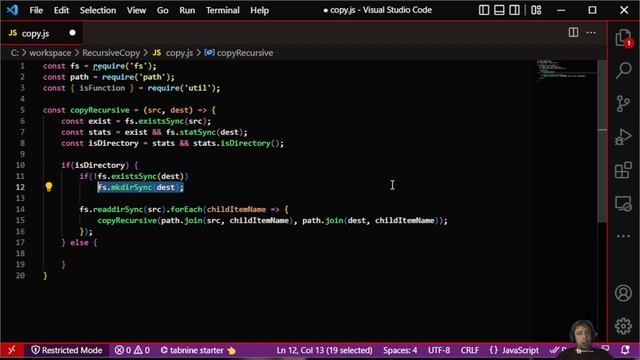Open the Help menu
Screen dimensions: 640x360
pyautogui.click(x=259, y=10)
